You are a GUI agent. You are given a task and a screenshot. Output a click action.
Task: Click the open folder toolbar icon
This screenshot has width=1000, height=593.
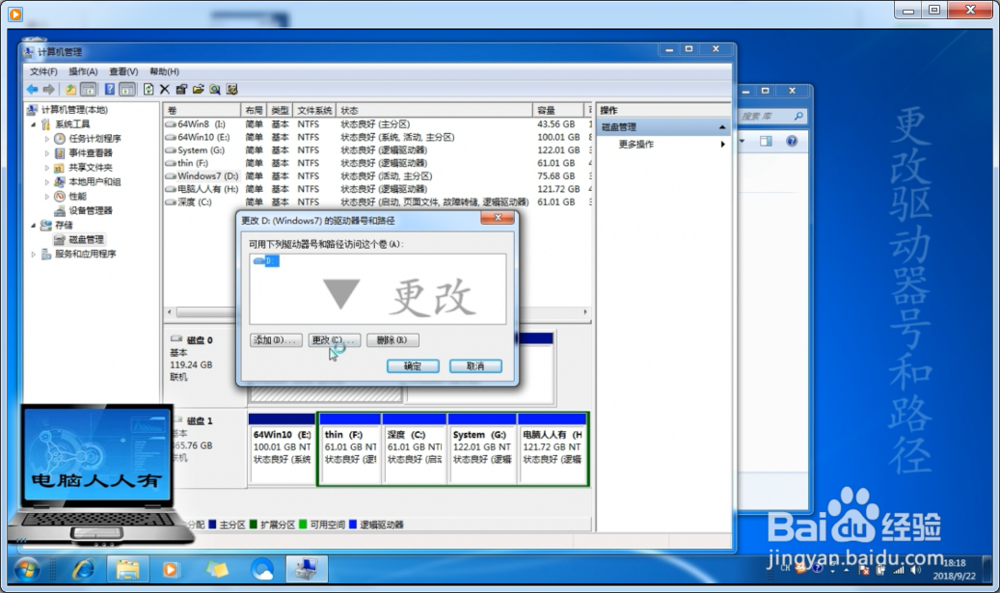pos(198,89)
